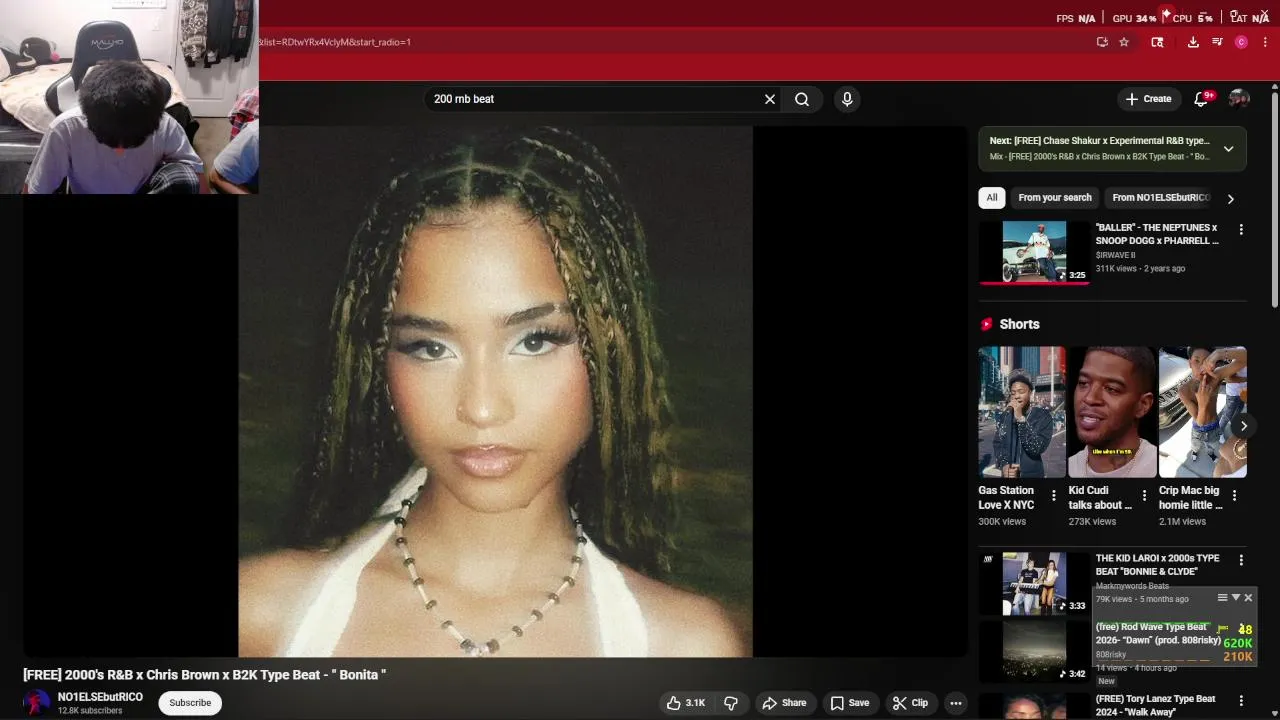Clear the search box with the X icon
Image resolution: width=1280 pixels, height=720 pixels.
[x=769, y=99]
